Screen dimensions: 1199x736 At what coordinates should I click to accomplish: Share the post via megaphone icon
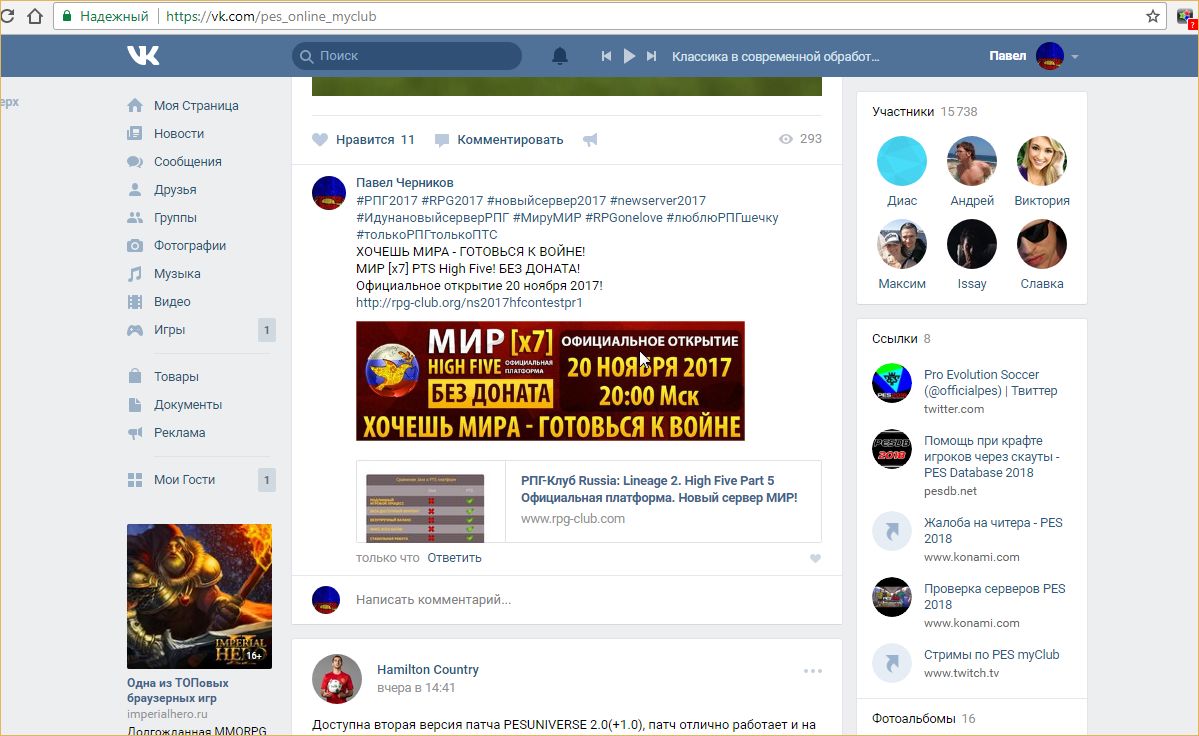click(x=590, y=140)
